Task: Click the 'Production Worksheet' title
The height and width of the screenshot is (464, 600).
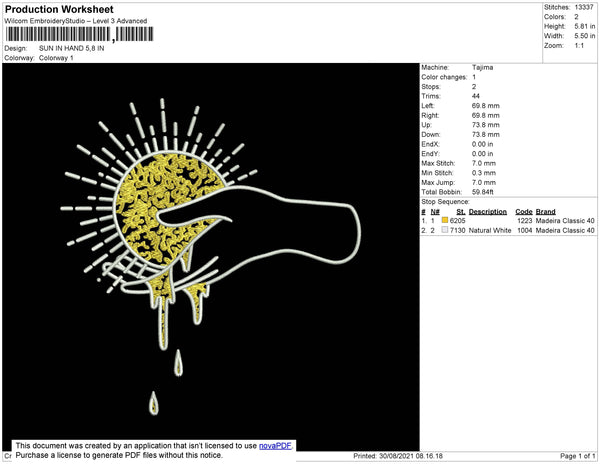Action: click(59, 9)
